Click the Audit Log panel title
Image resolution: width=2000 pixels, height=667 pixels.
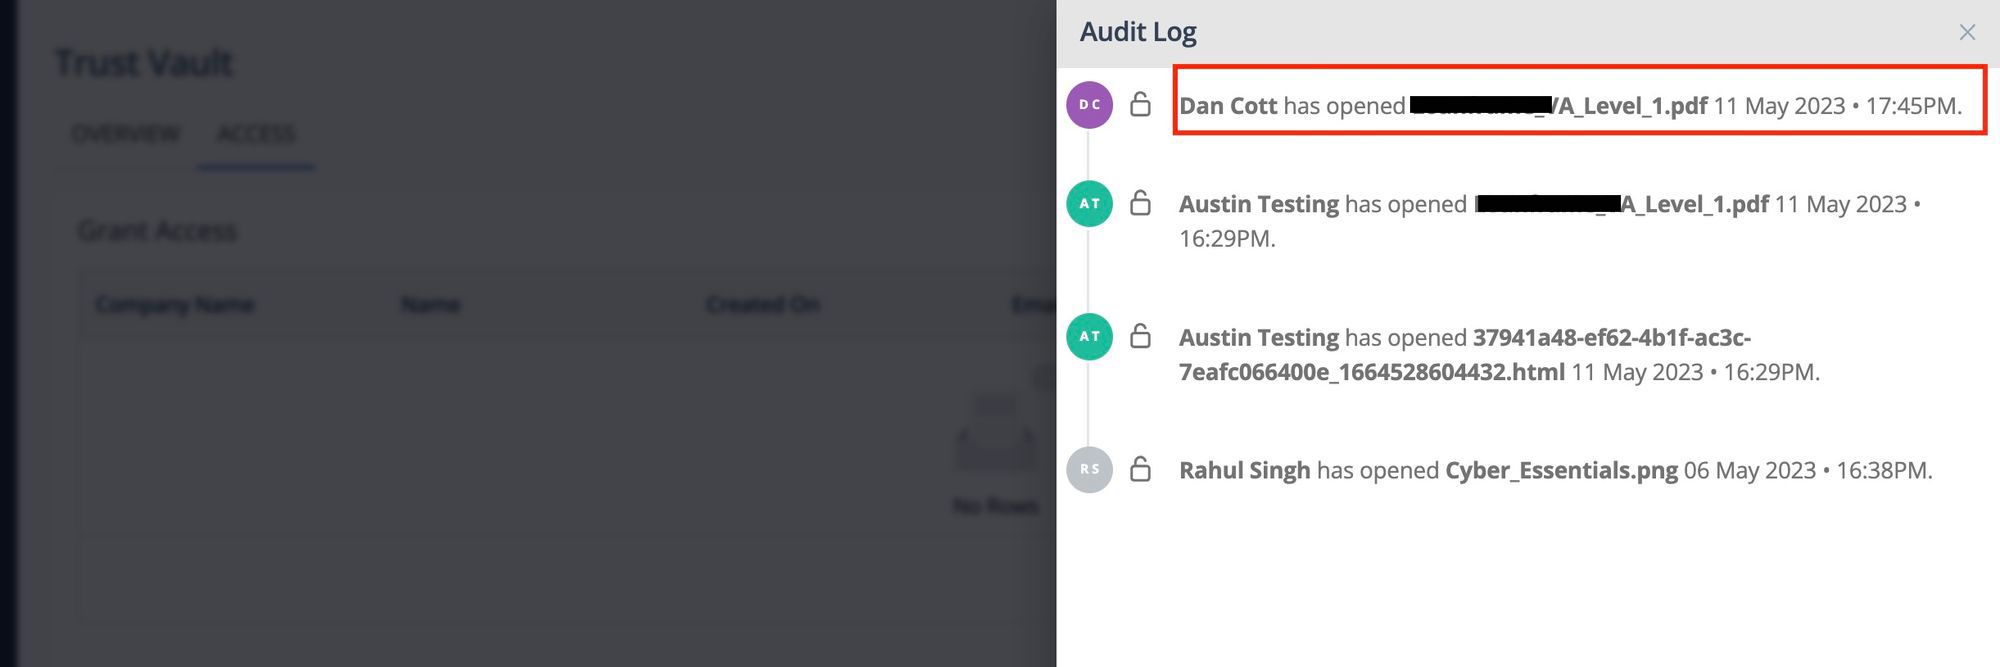pos(1138,32)
